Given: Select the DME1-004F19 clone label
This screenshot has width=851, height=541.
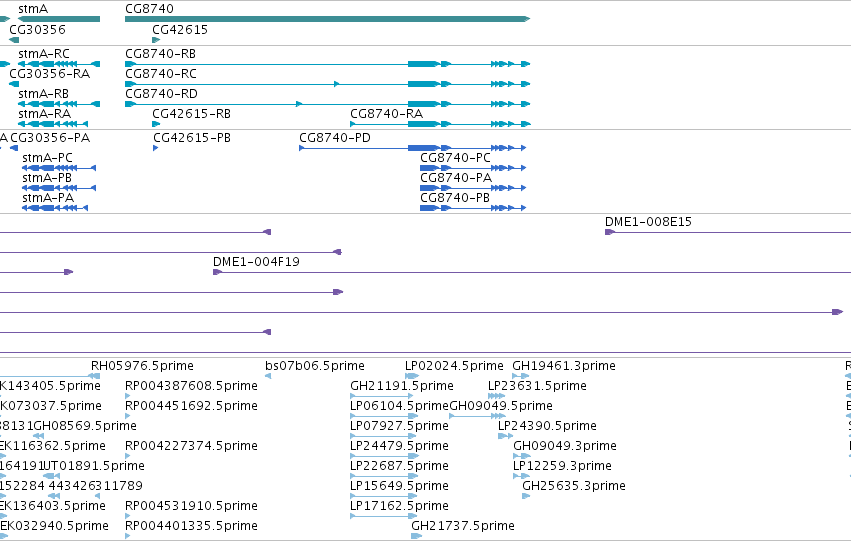Looking at the screenshot, I should coord(256,262).
